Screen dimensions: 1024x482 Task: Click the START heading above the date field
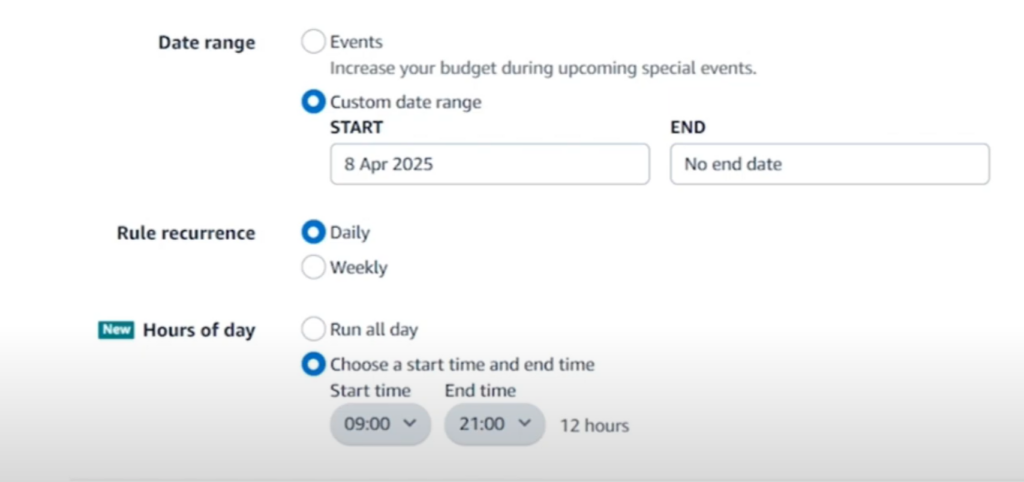(x=356, y=128)
